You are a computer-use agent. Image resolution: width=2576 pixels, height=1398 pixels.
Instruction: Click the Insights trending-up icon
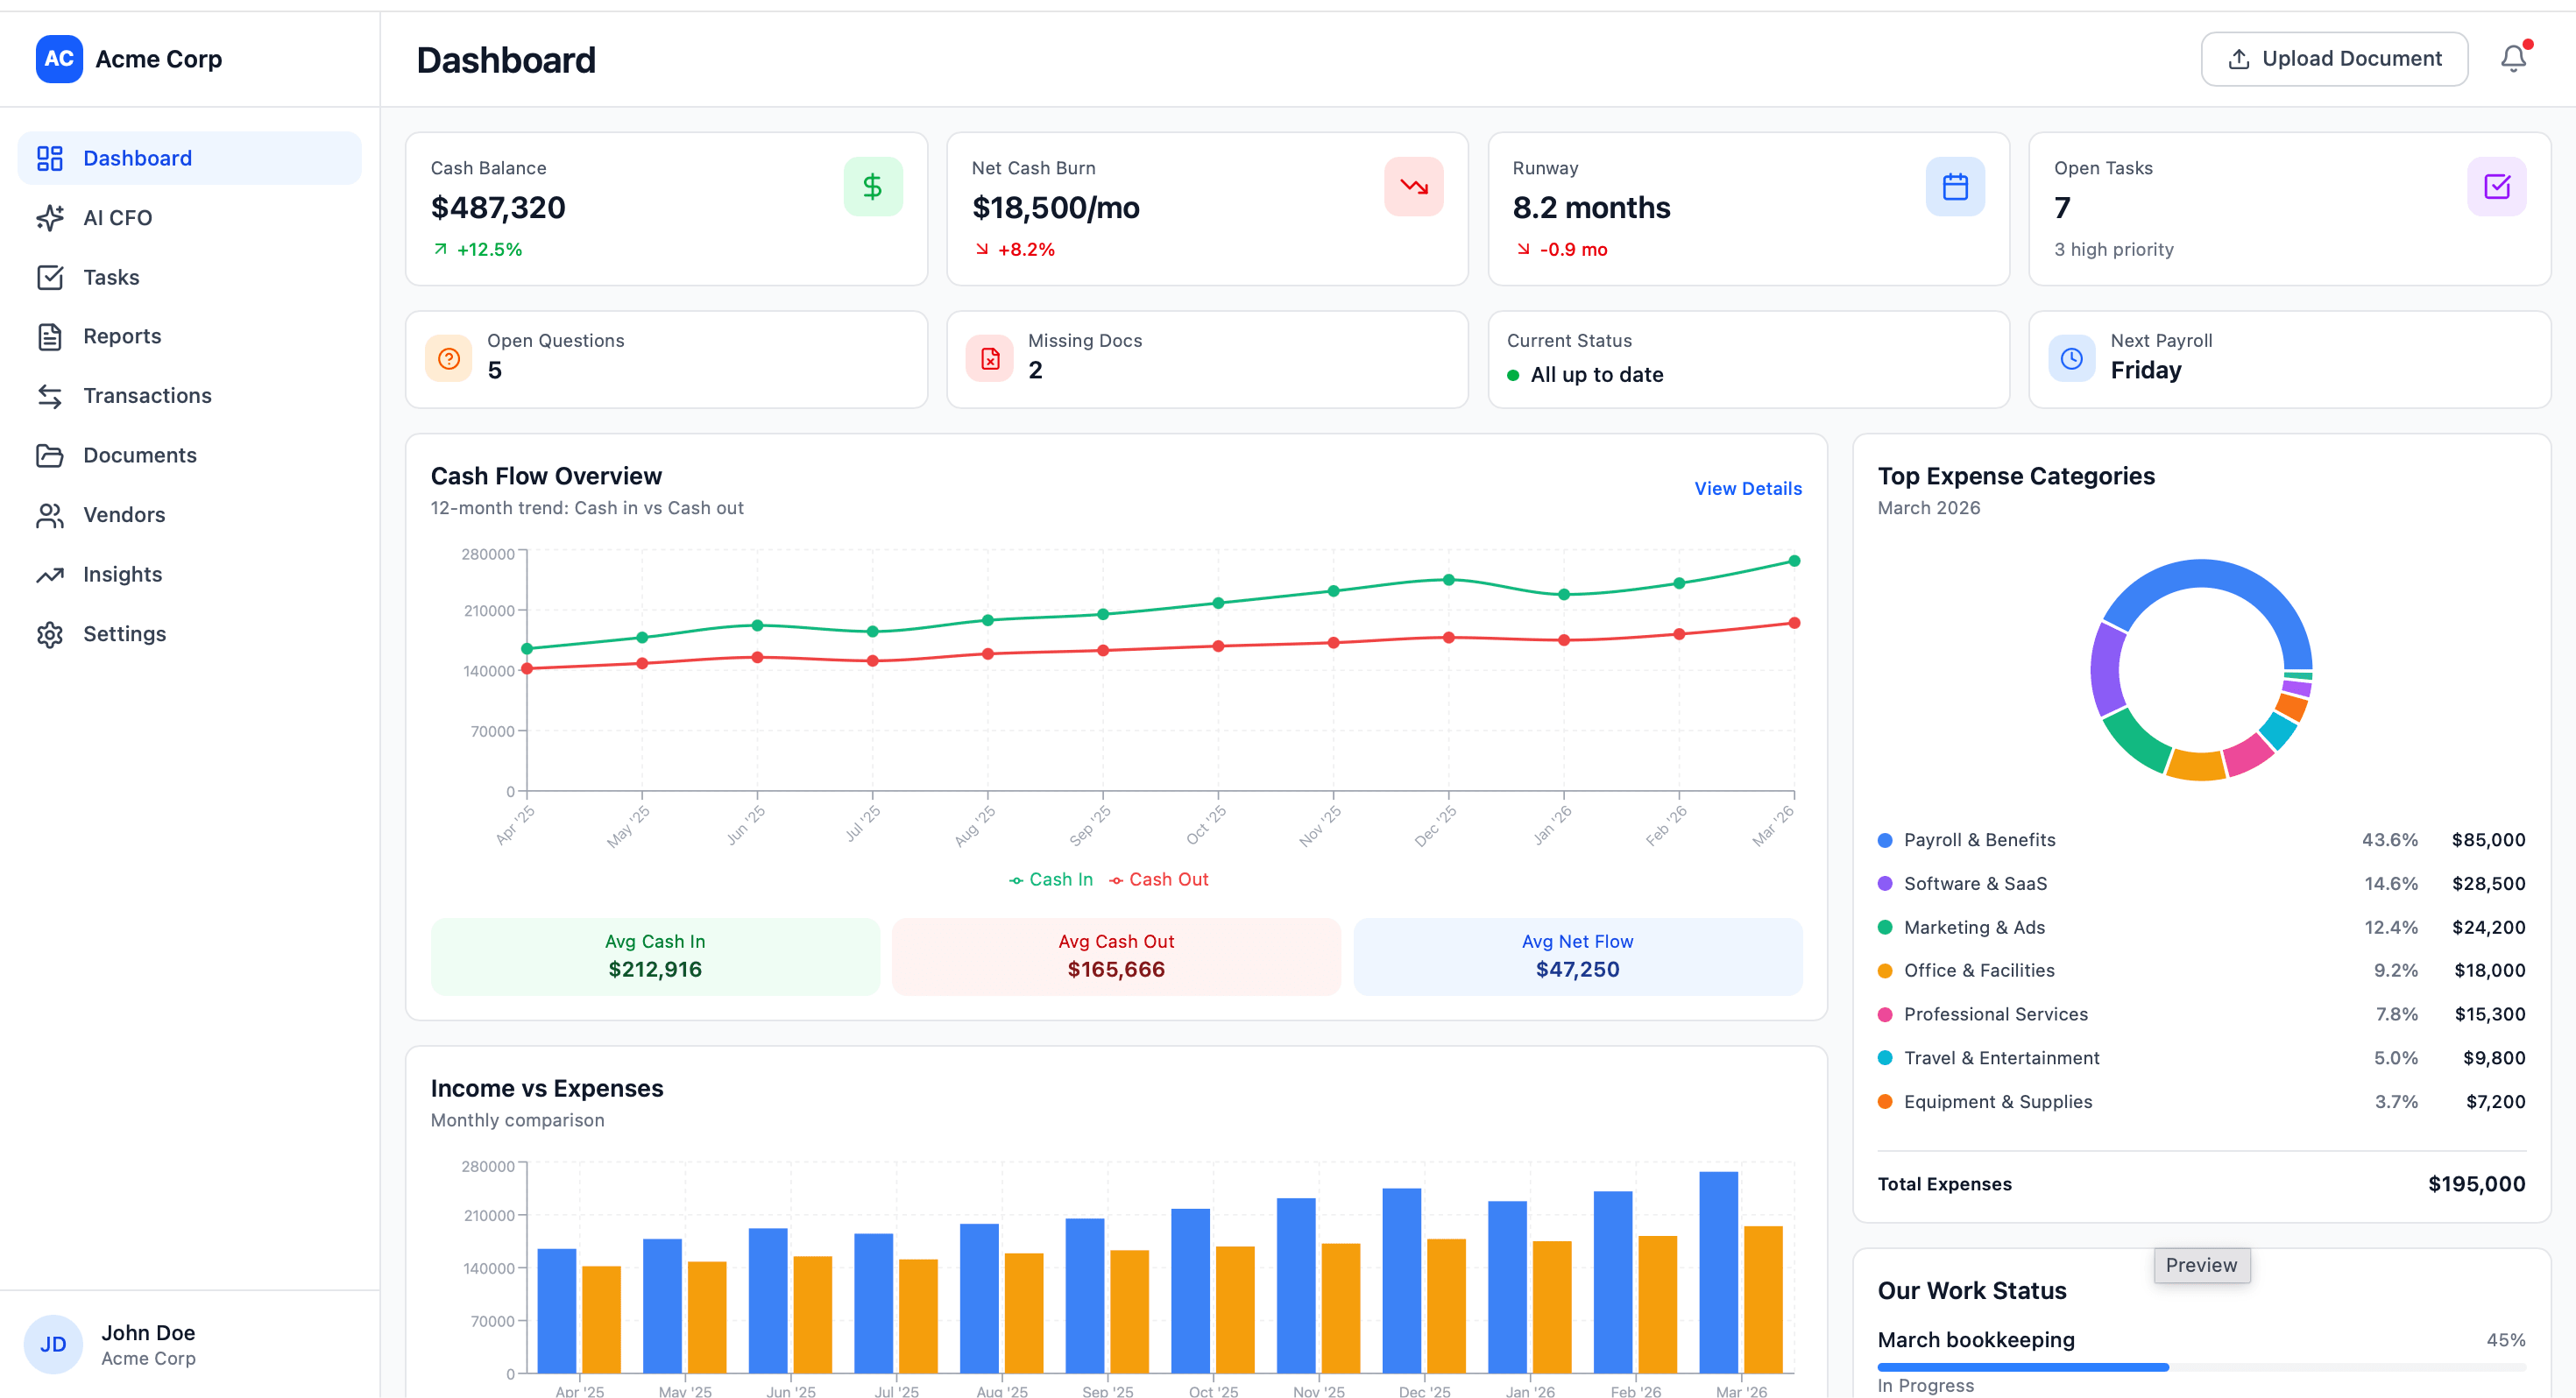tap(50, 575)
